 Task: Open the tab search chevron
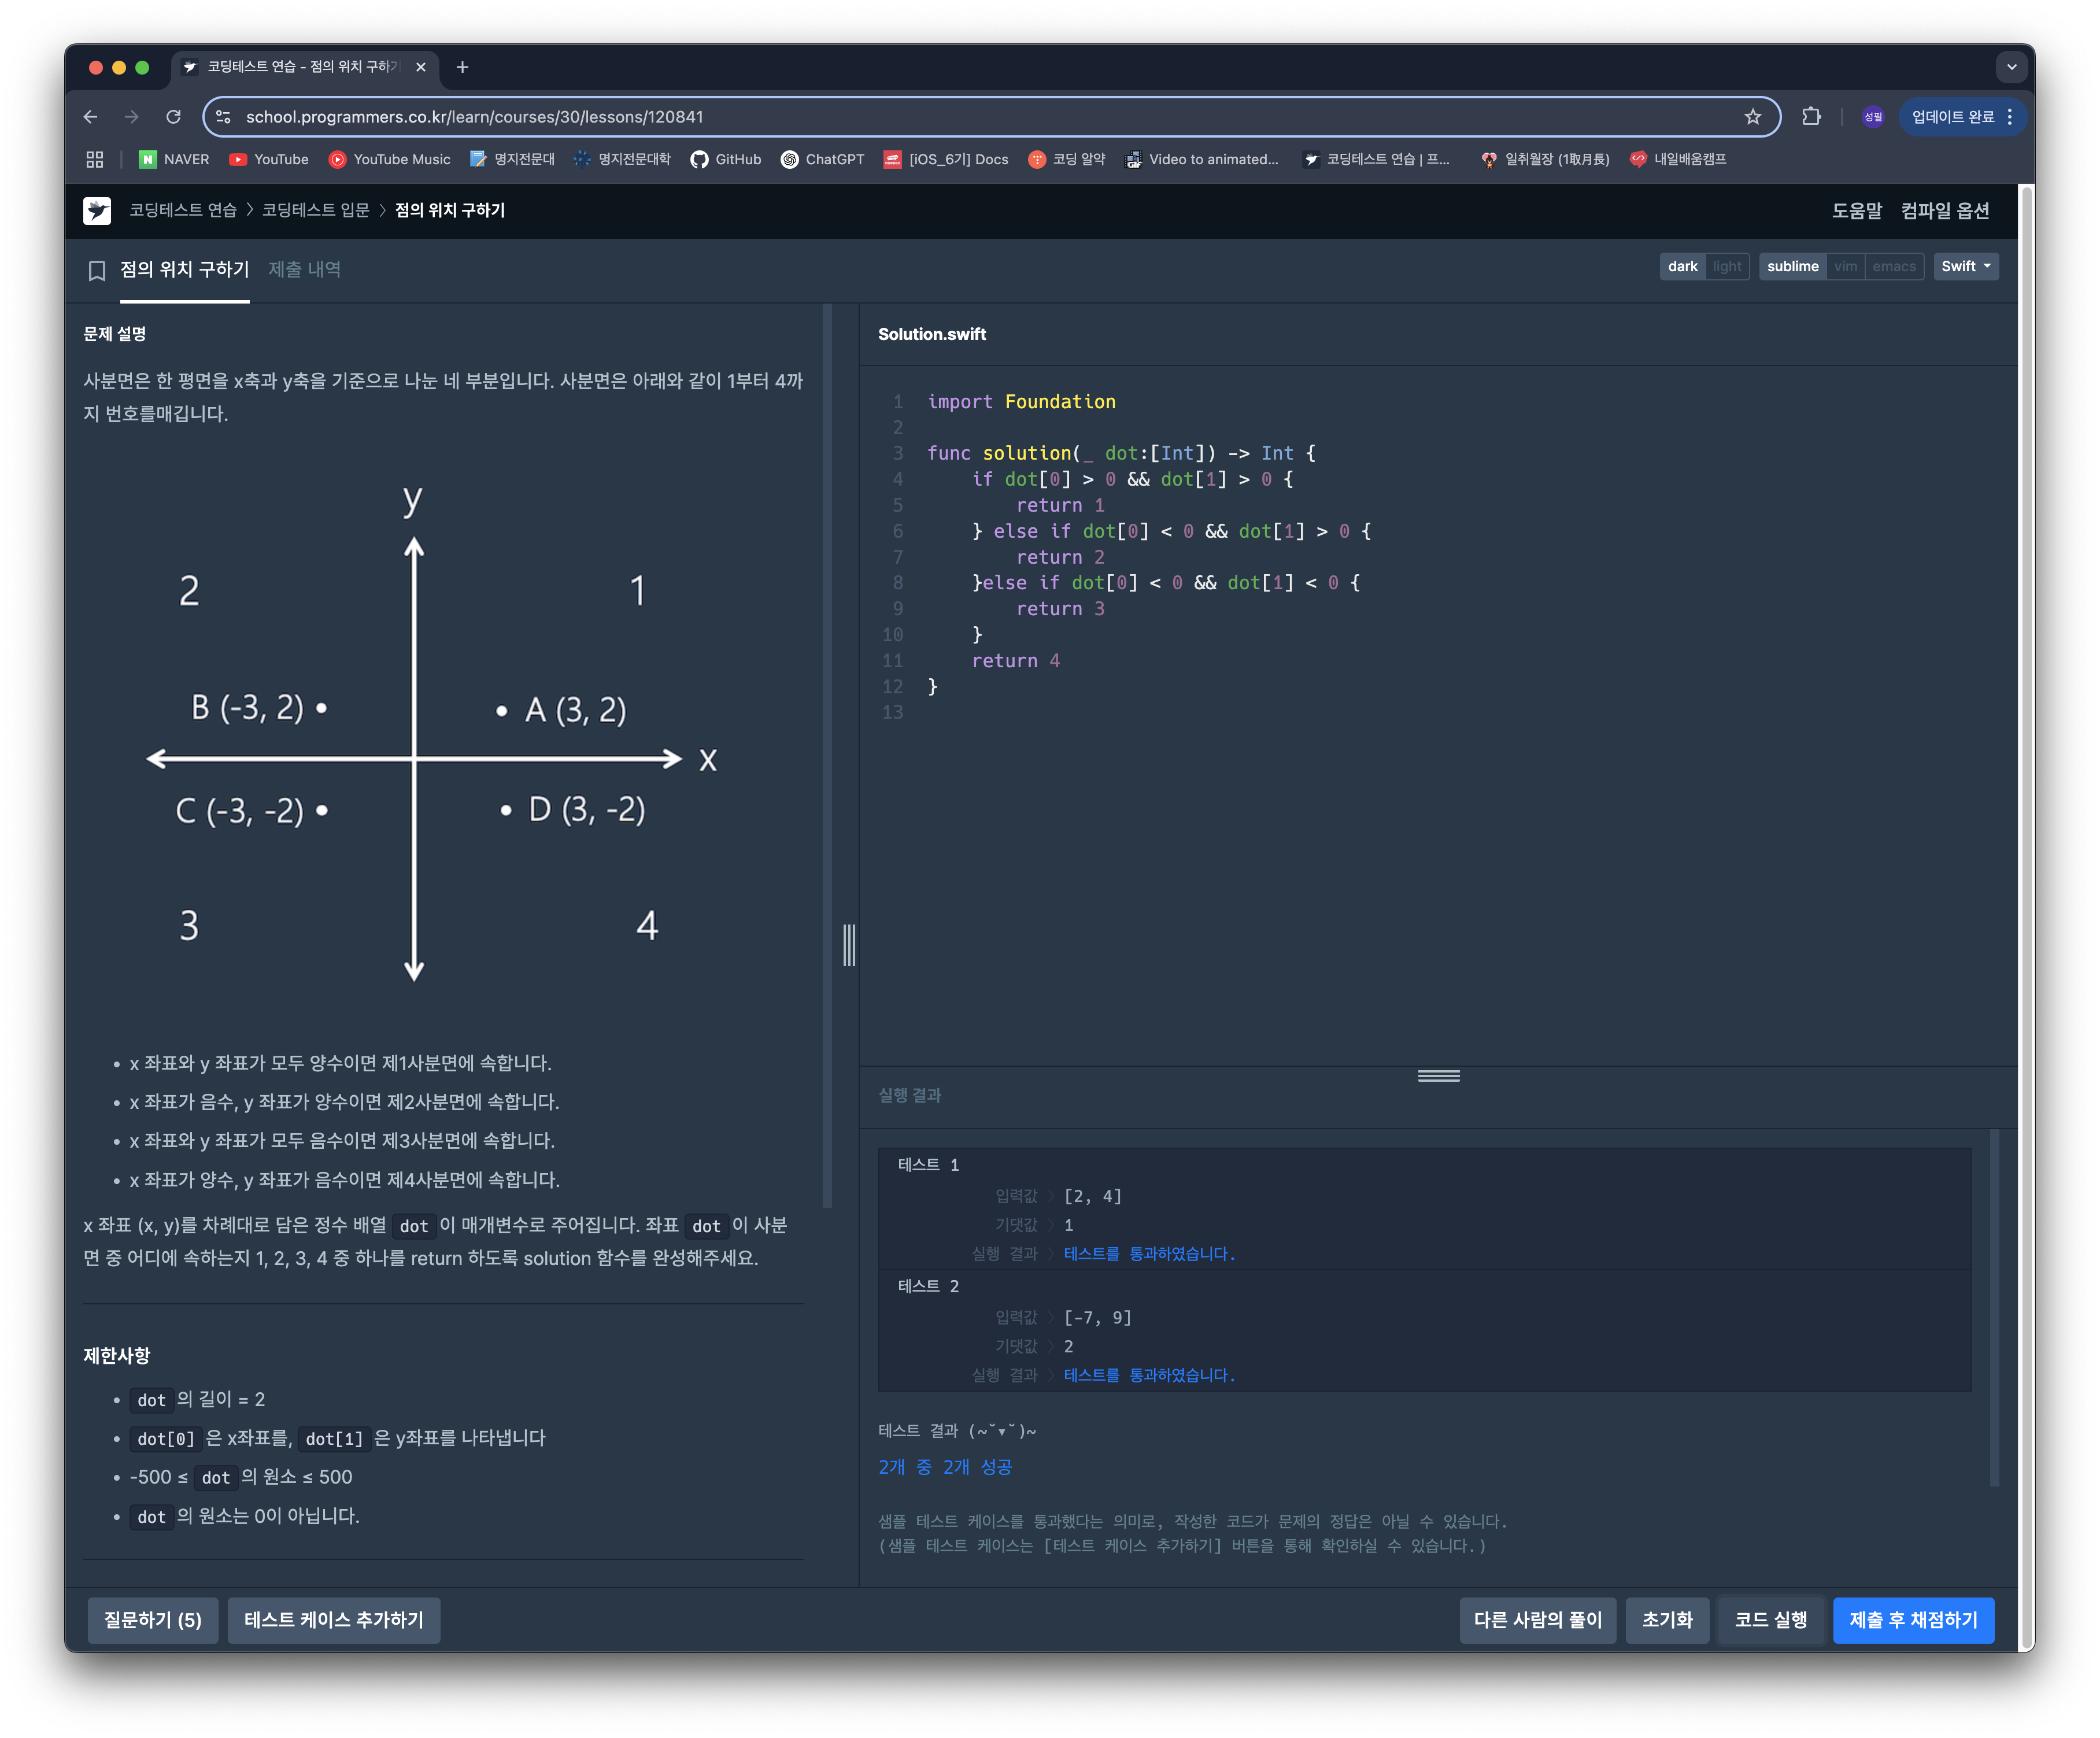pyautogui.click(x=2011, y=67)
